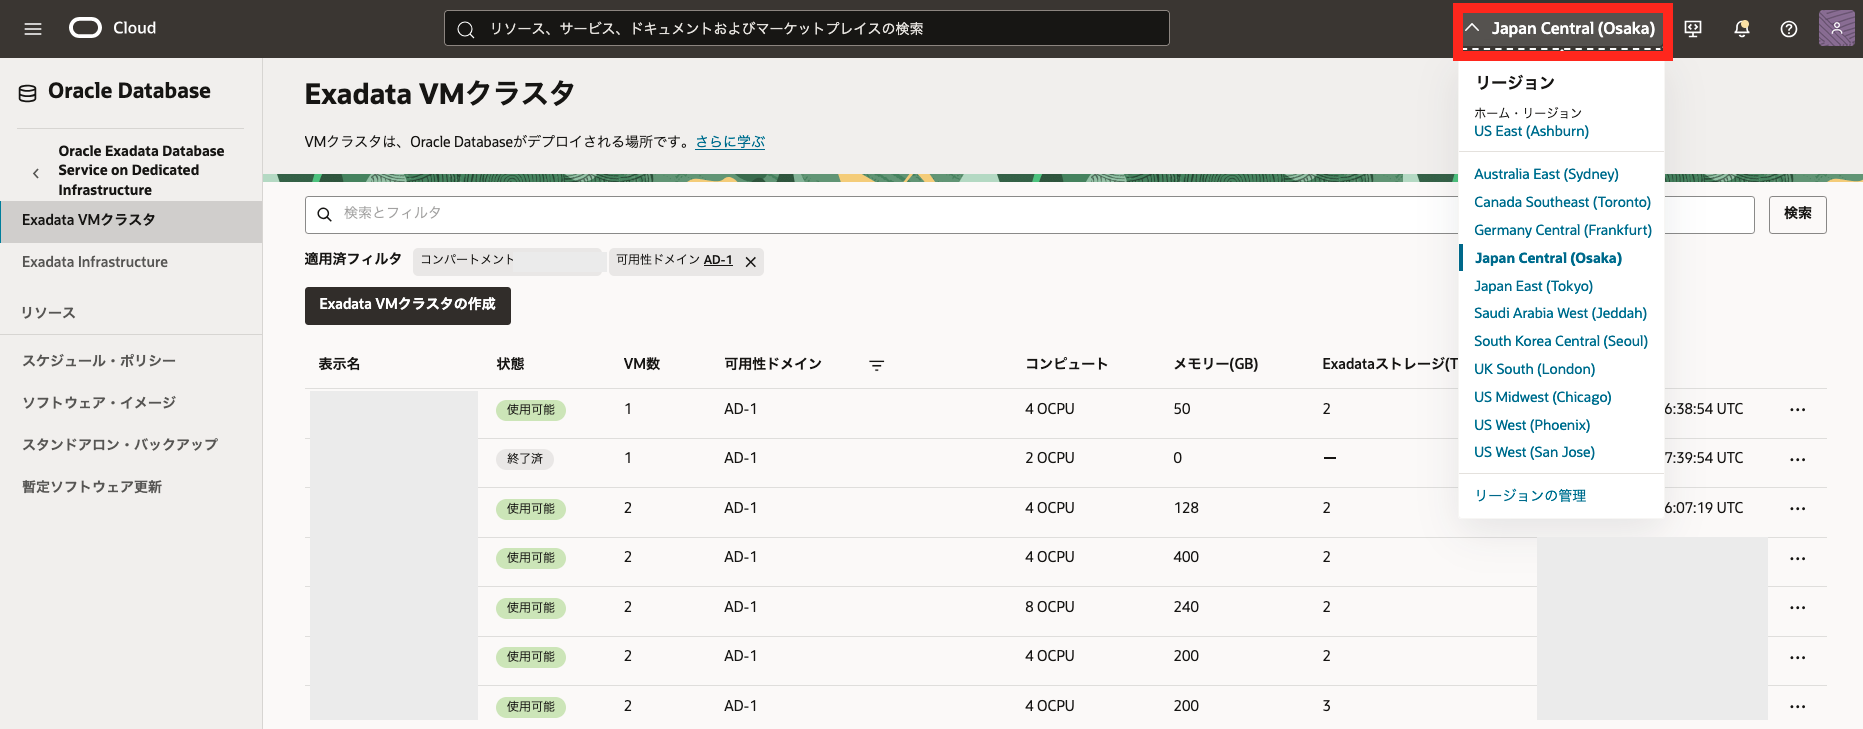Open the 'さらに学ぶ' learn more link
This screenshot has width=1863, height=729.
pyautogui.click(x=730, y=142)
